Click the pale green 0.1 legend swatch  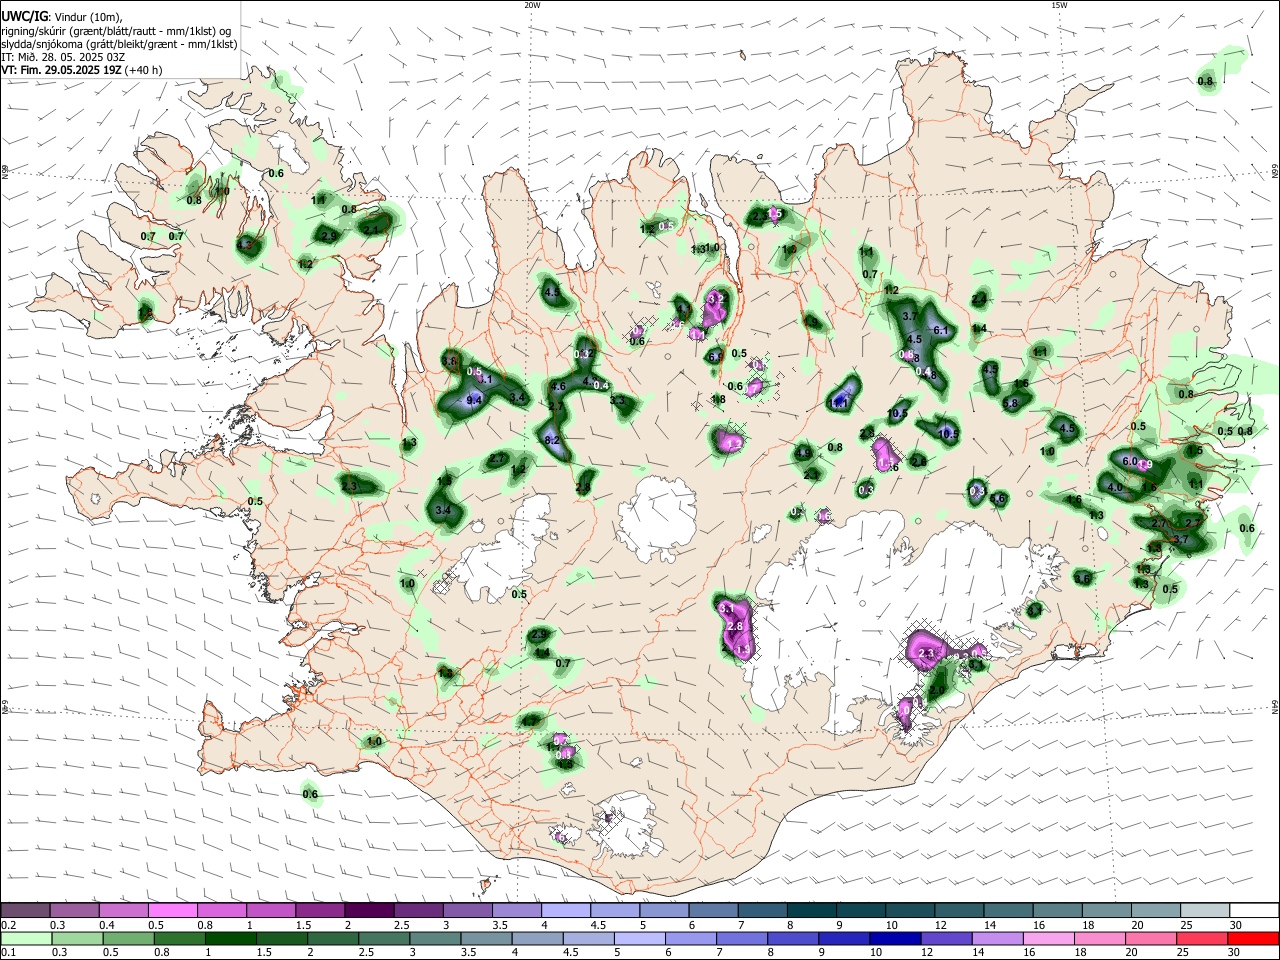(x=25, y=939)
